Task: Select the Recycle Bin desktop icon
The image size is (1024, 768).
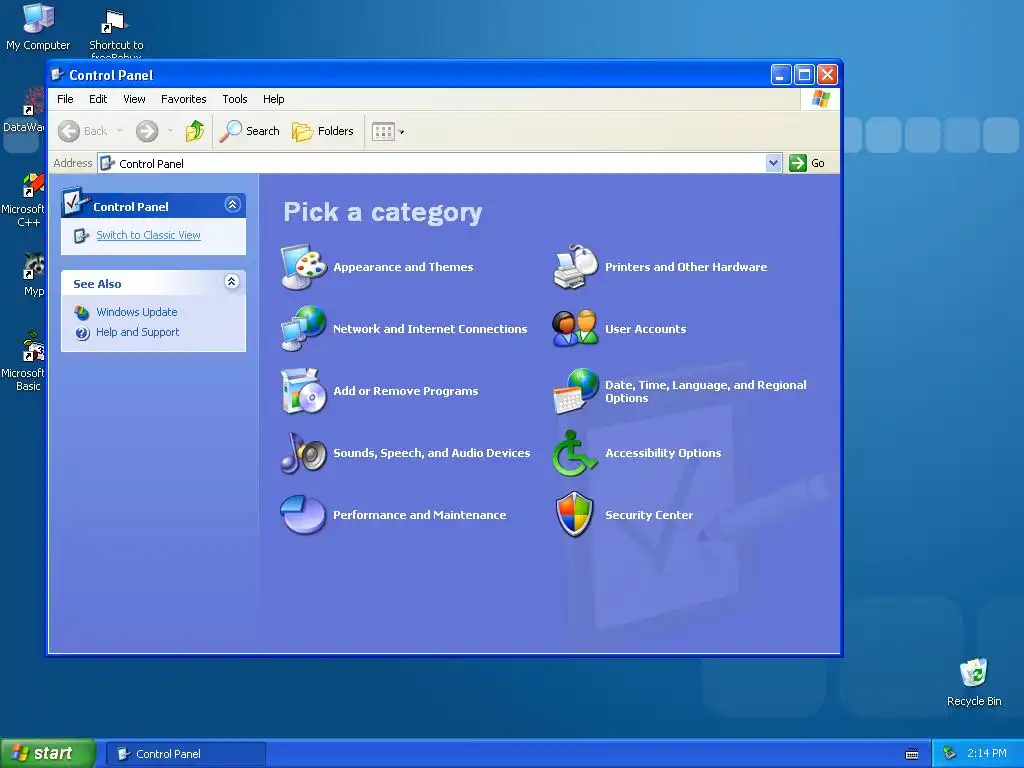Action: click(974, 682)
